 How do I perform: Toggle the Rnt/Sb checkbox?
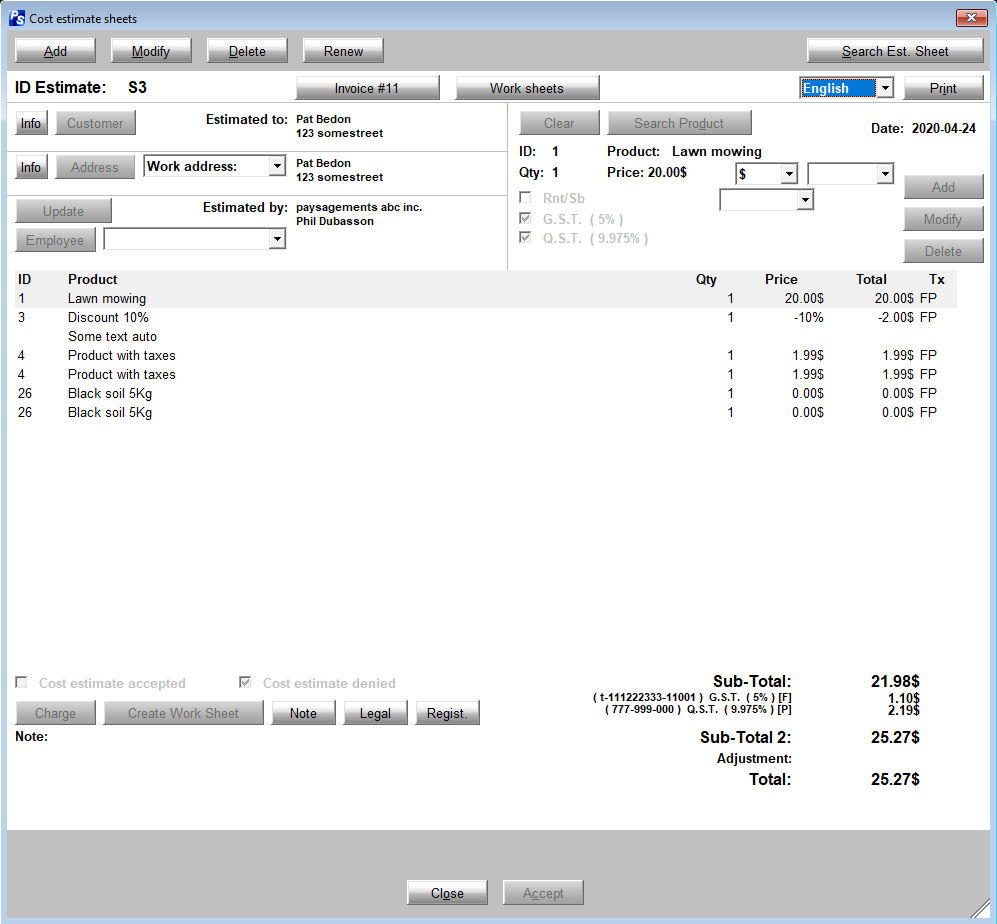526,198
